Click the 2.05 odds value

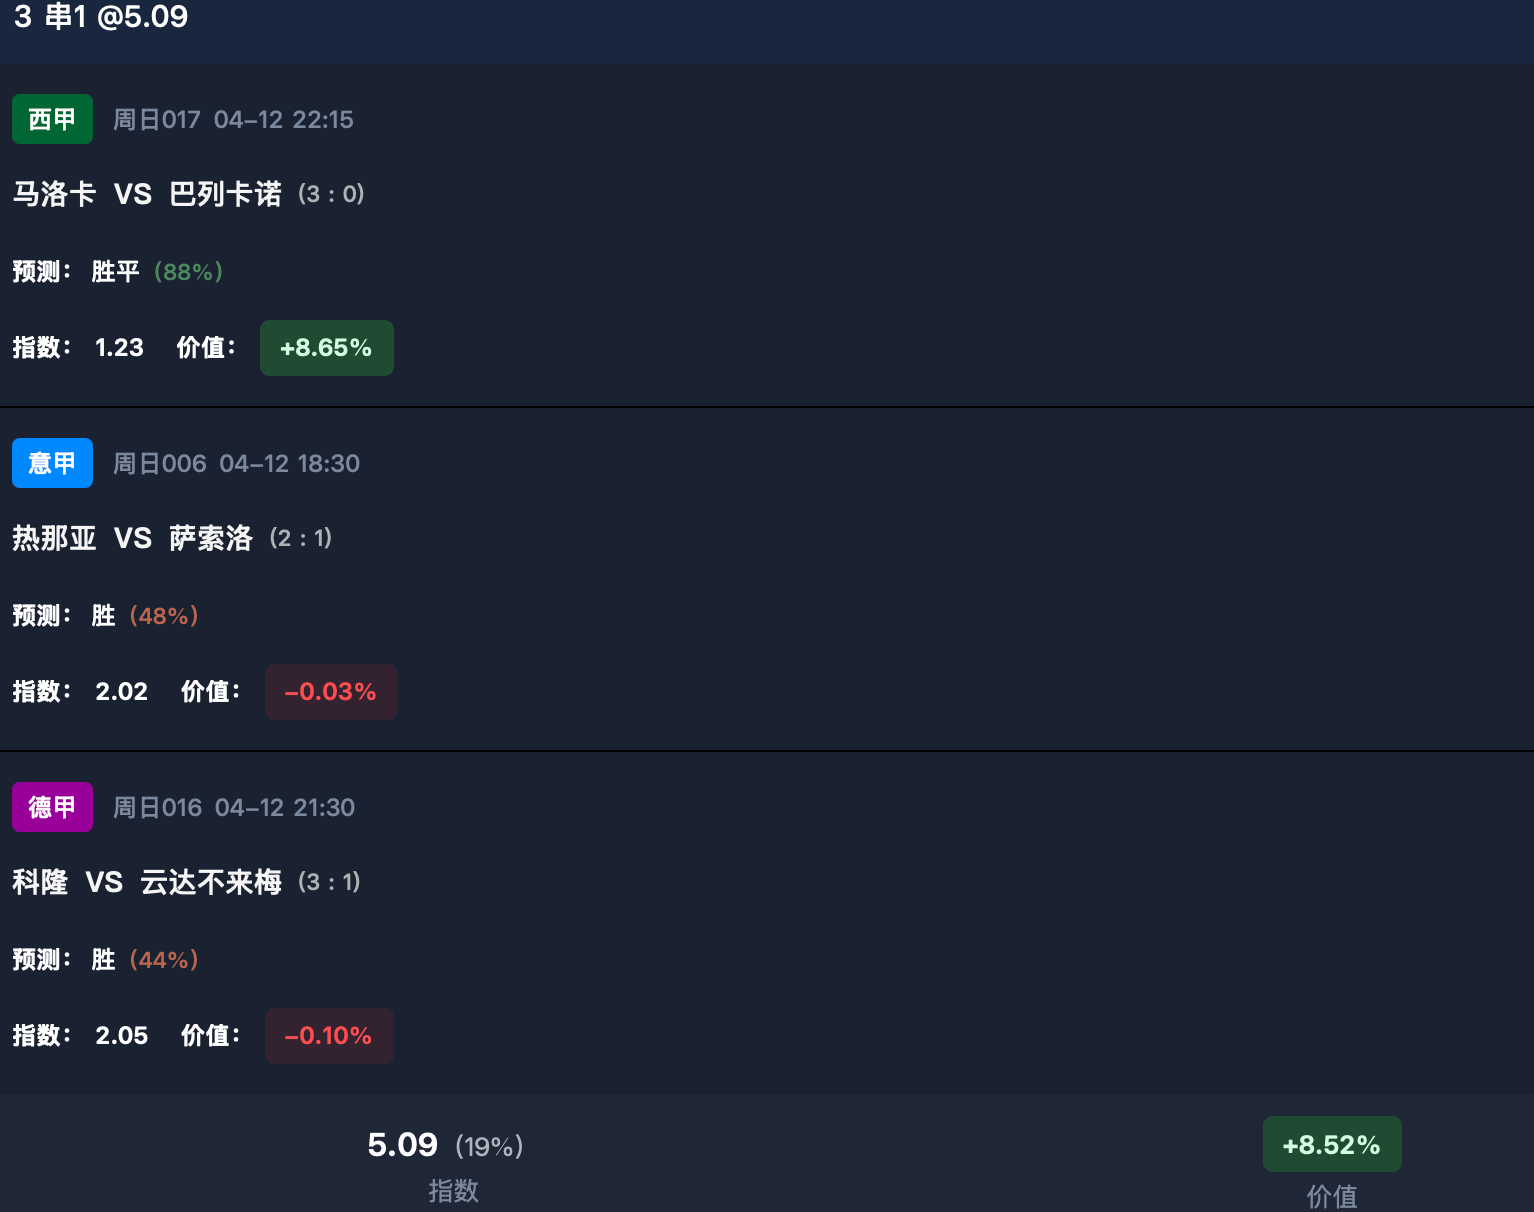121,1036
